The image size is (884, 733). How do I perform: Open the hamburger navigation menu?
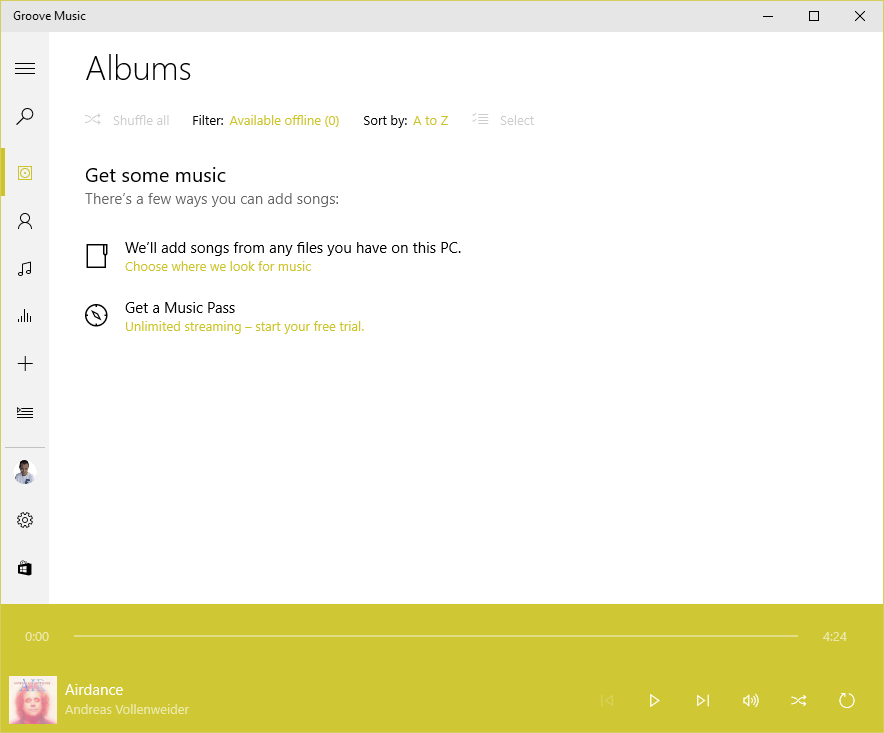25,68
